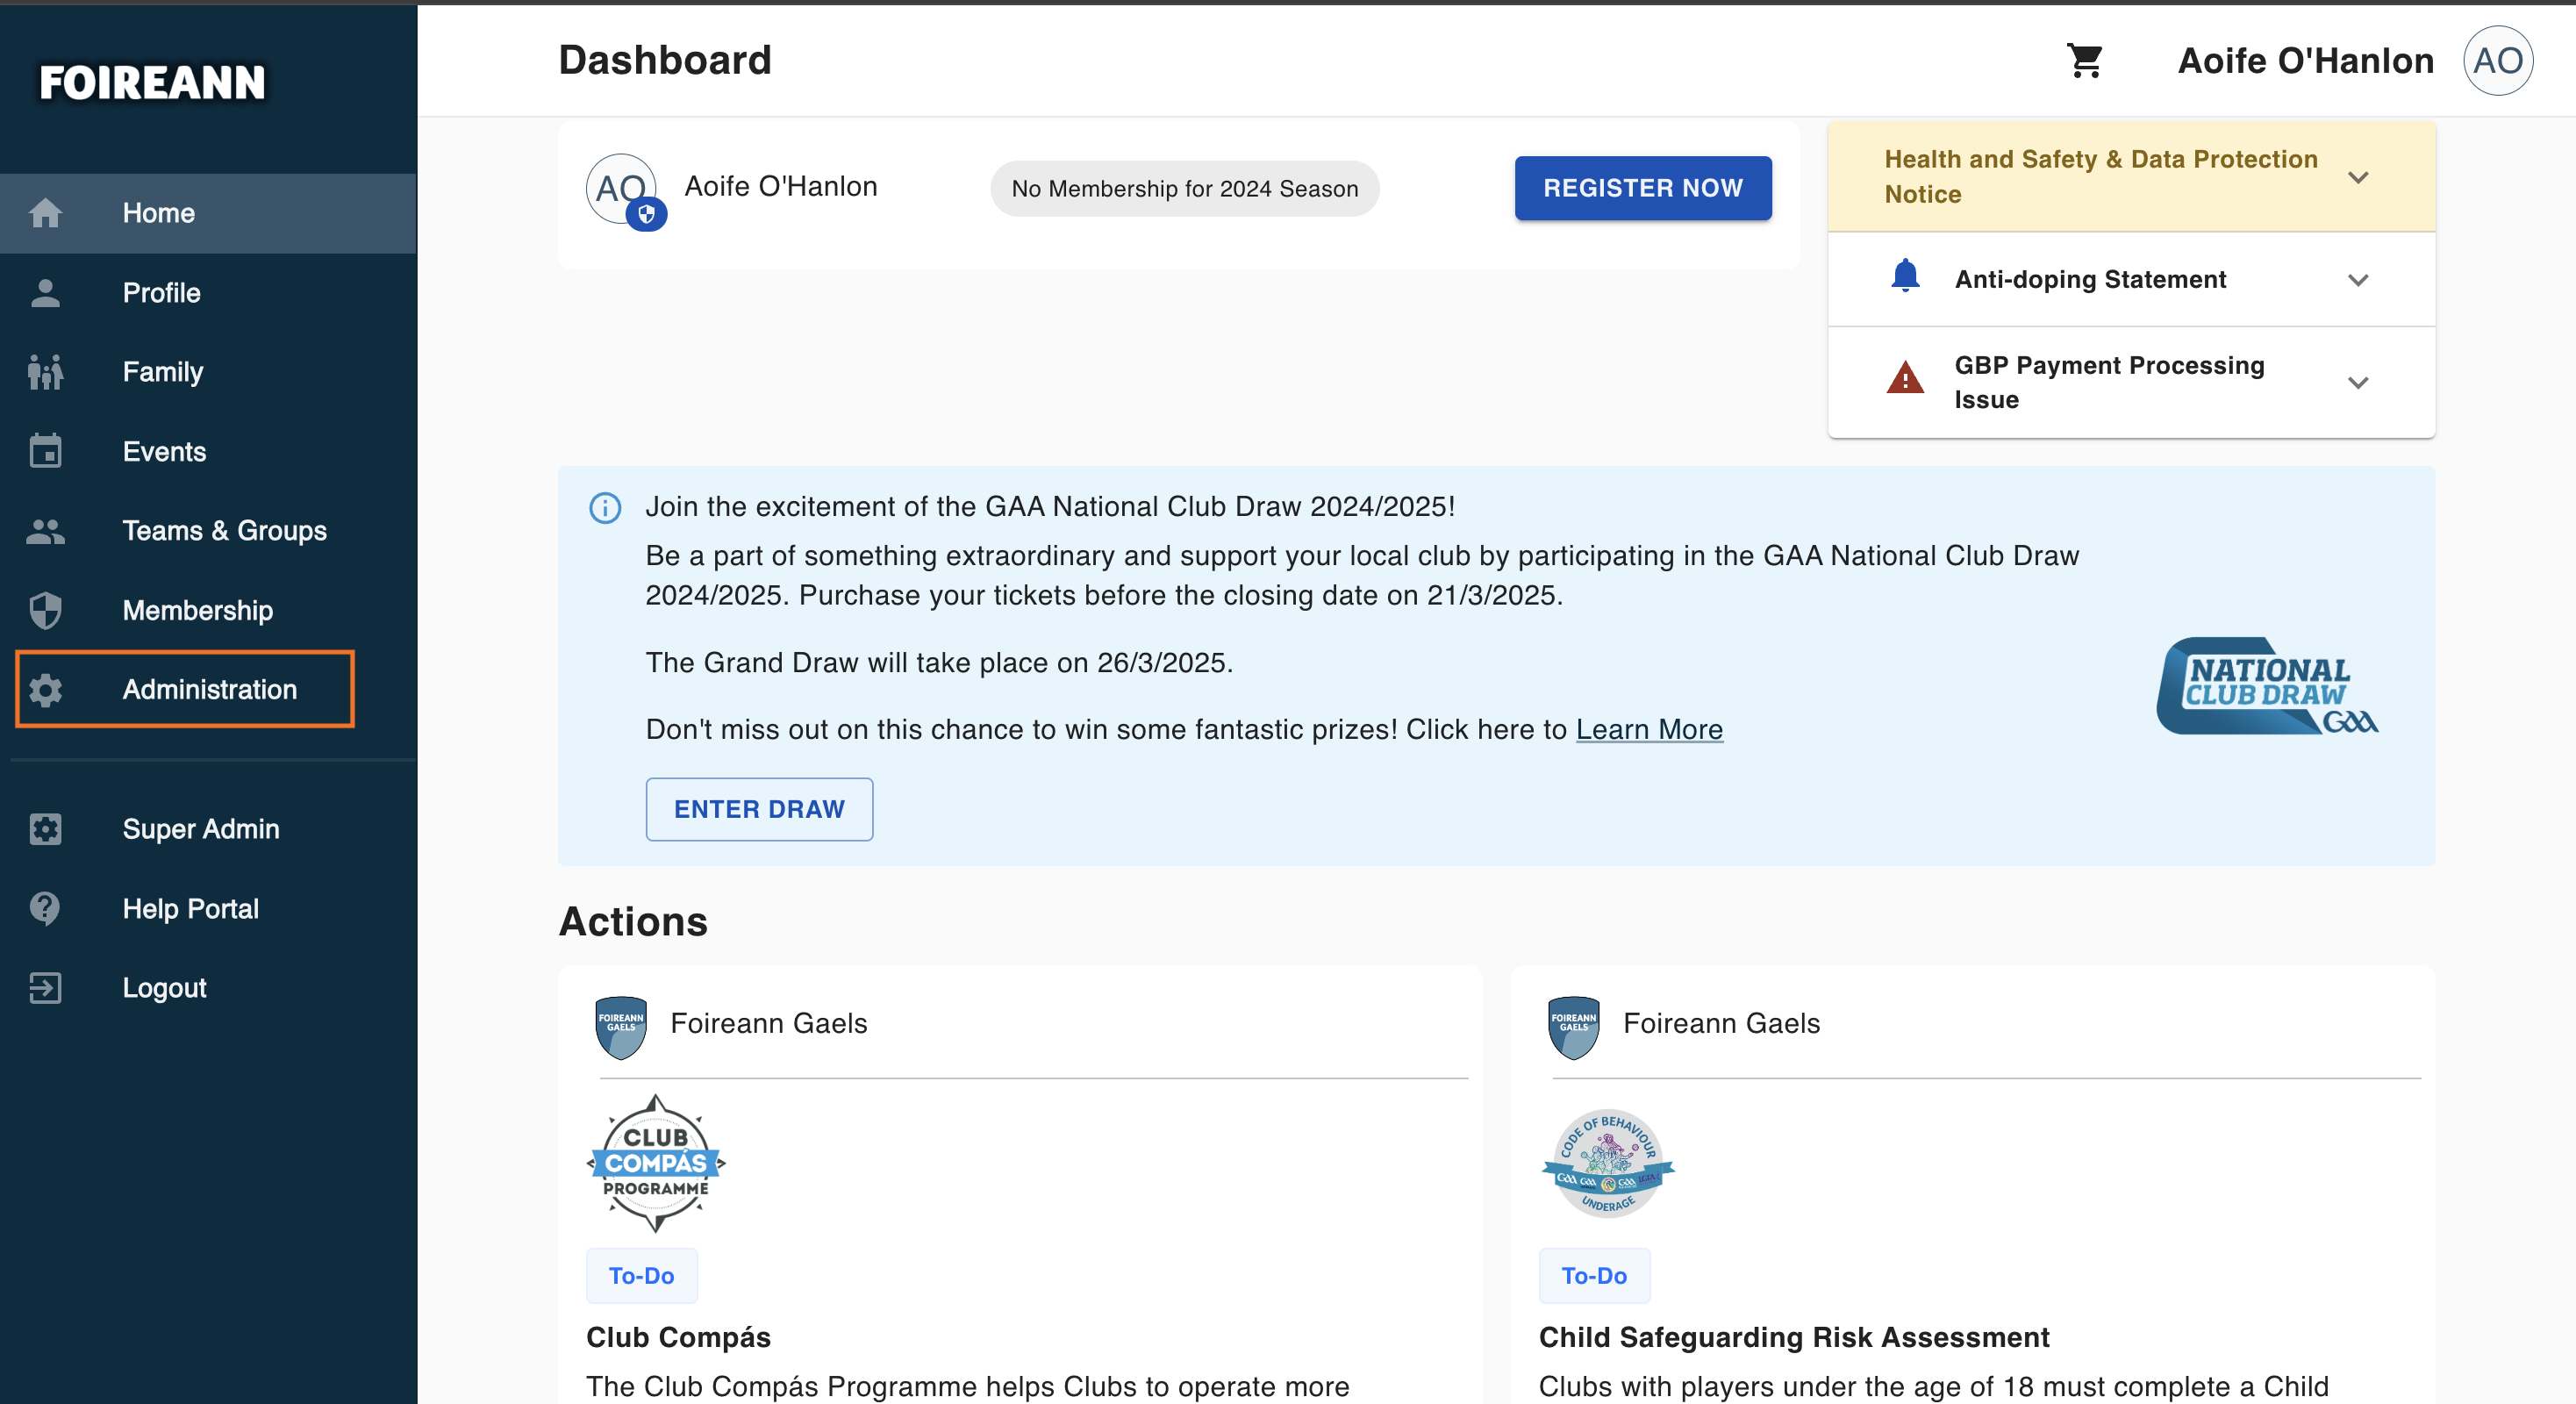Viewport: 2576px width, 1404px height.
Task: Open the Teams & Groups menu item
Action: pos(208,531)
